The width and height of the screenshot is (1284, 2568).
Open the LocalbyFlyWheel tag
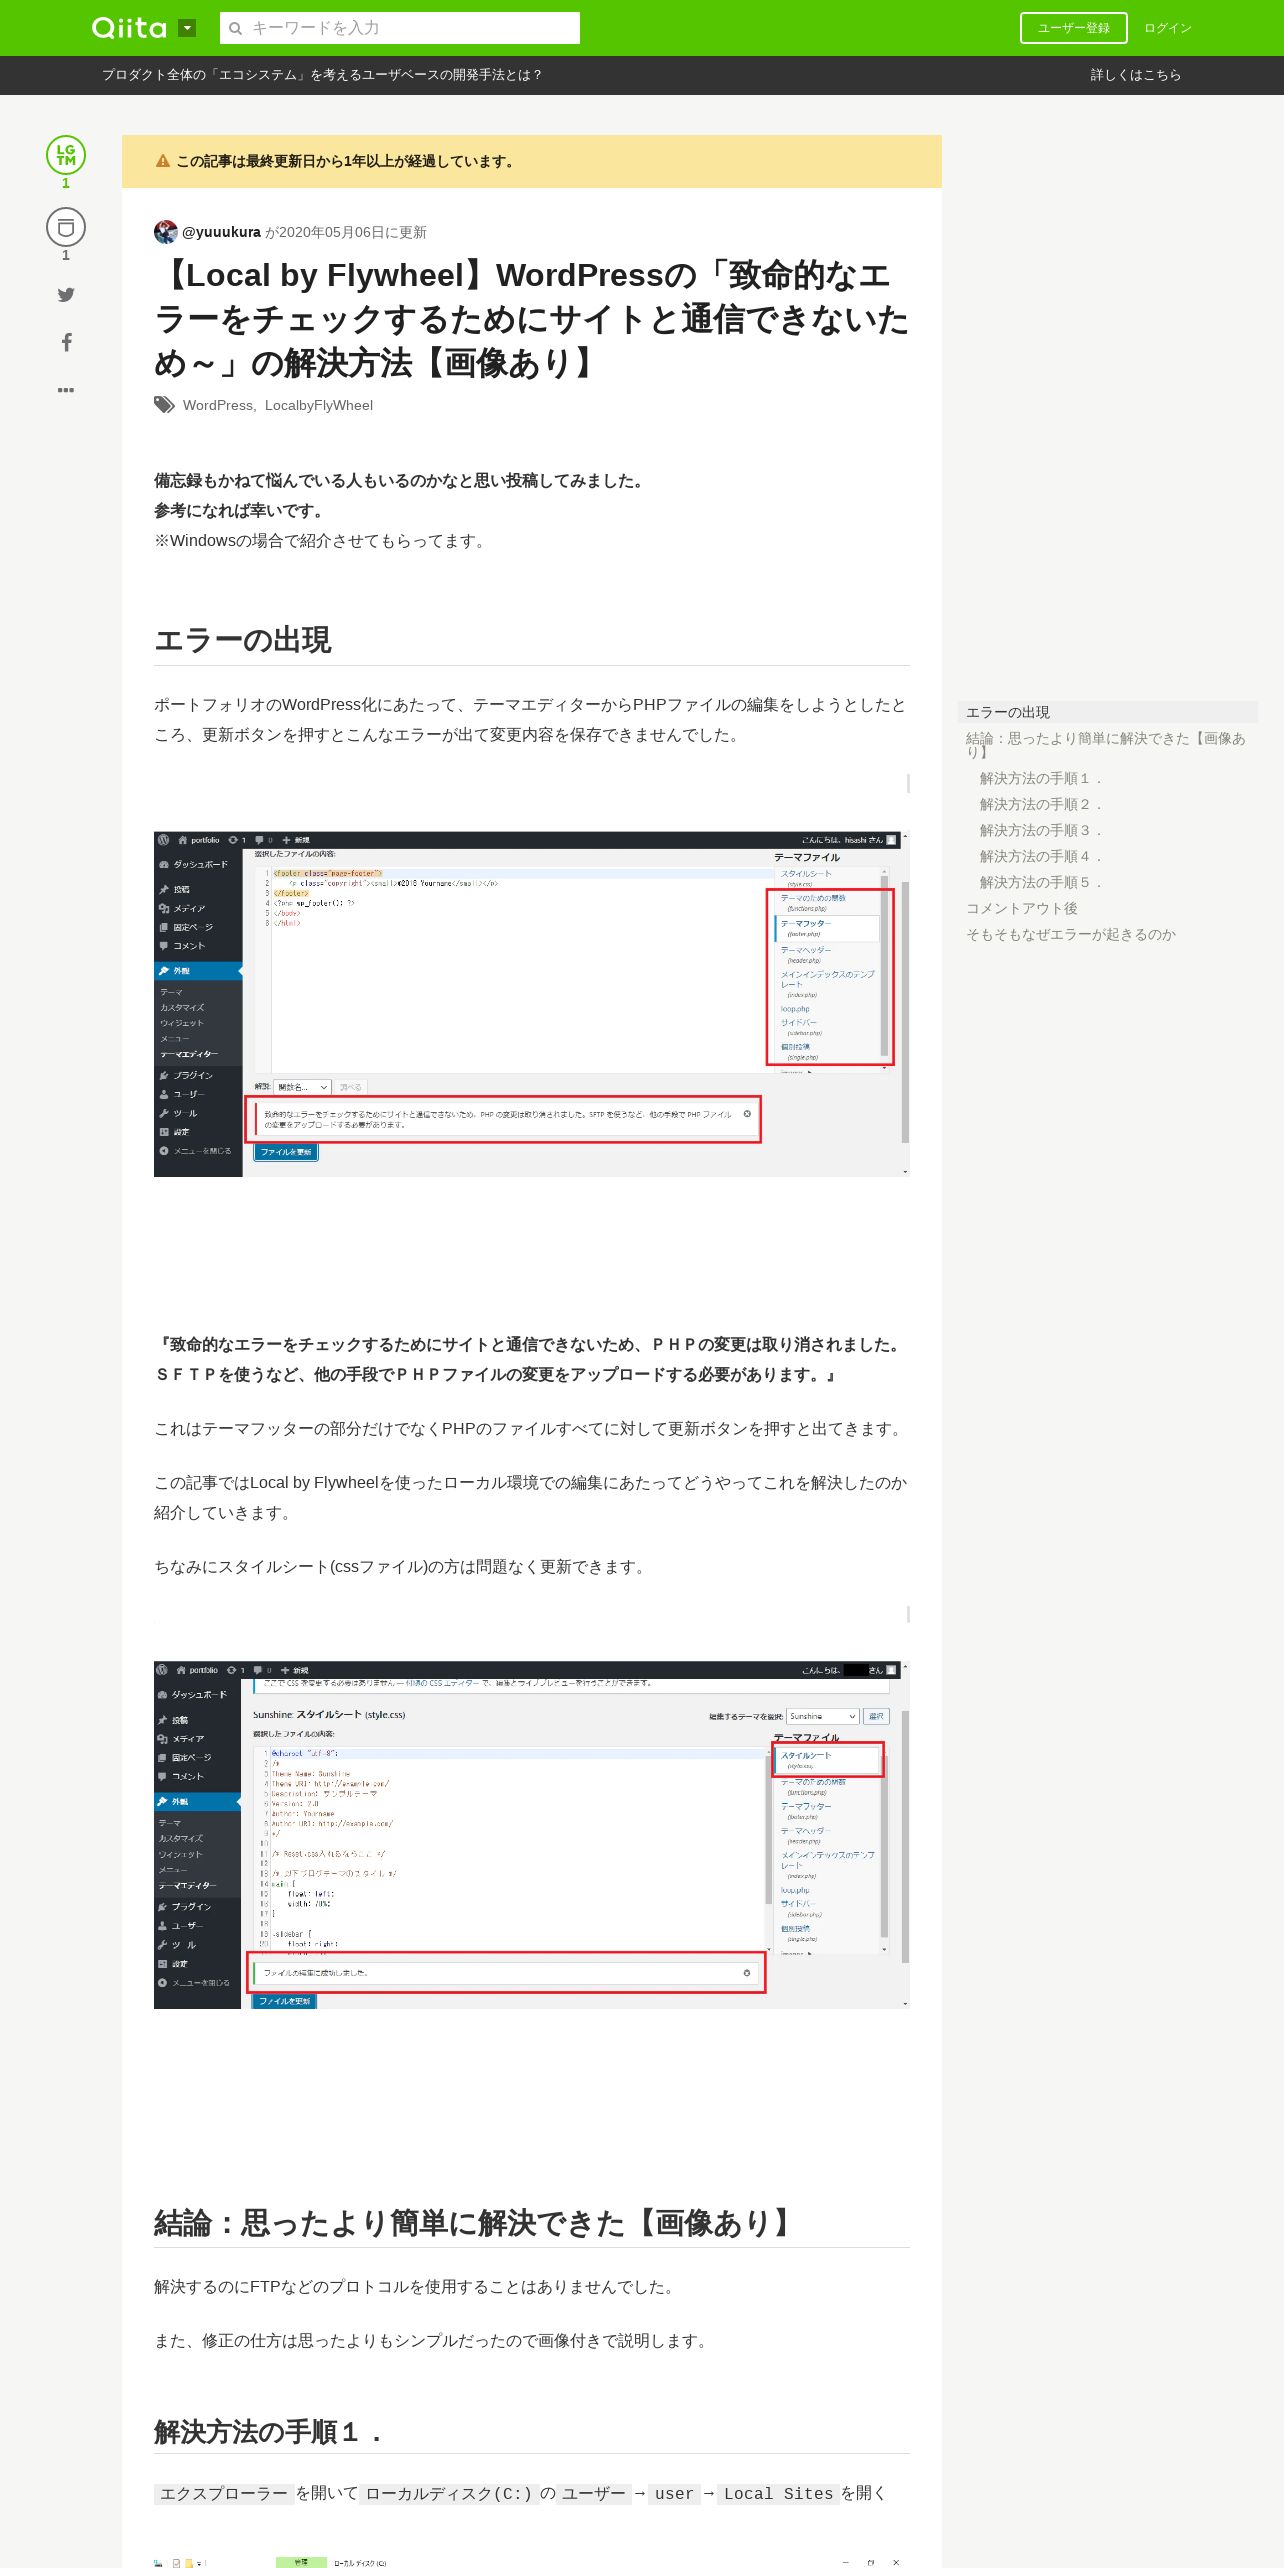[319, 405]
